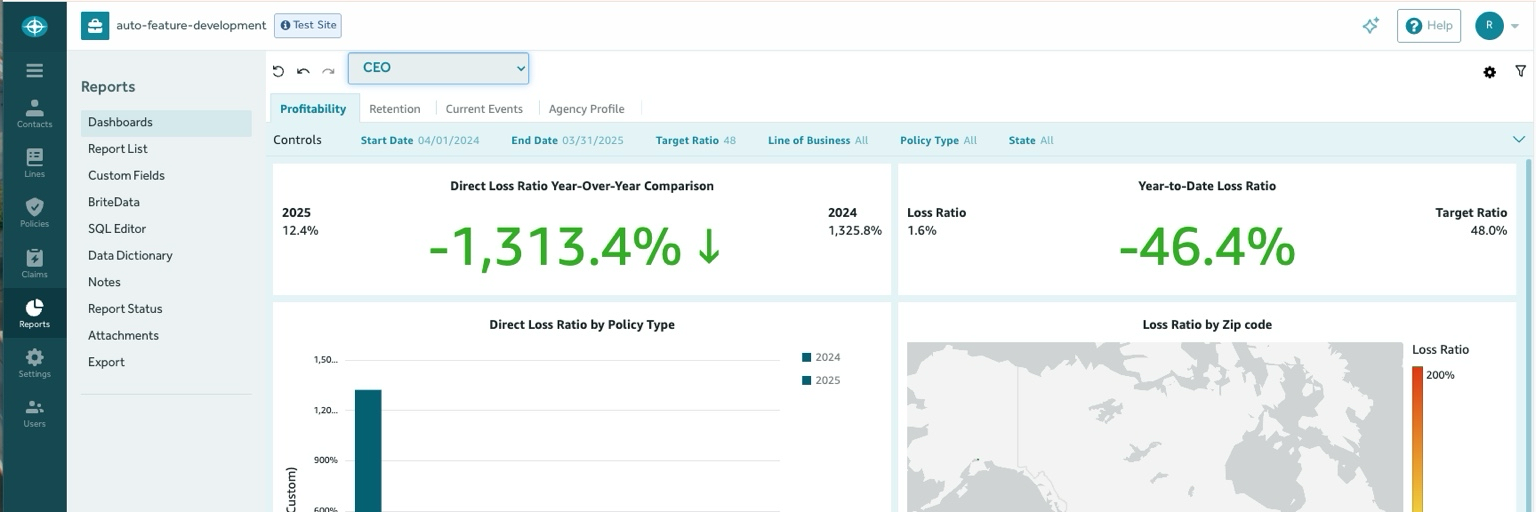Screen dimensions: 1536x512
Task: Click the 2025 value 12.4%
Action: (x=300, y=231)
